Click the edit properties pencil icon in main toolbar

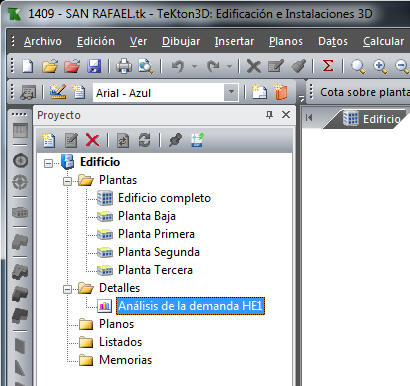point(276,66)
